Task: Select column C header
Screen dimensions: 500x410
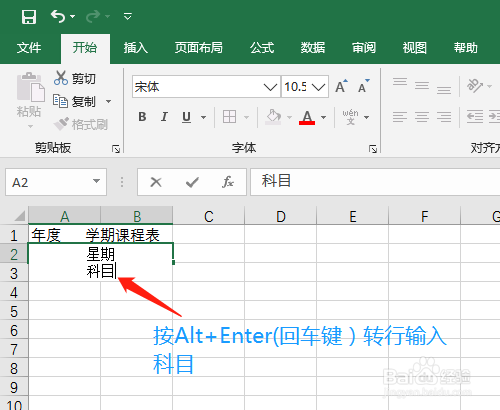Action: (x=209, y=216)
